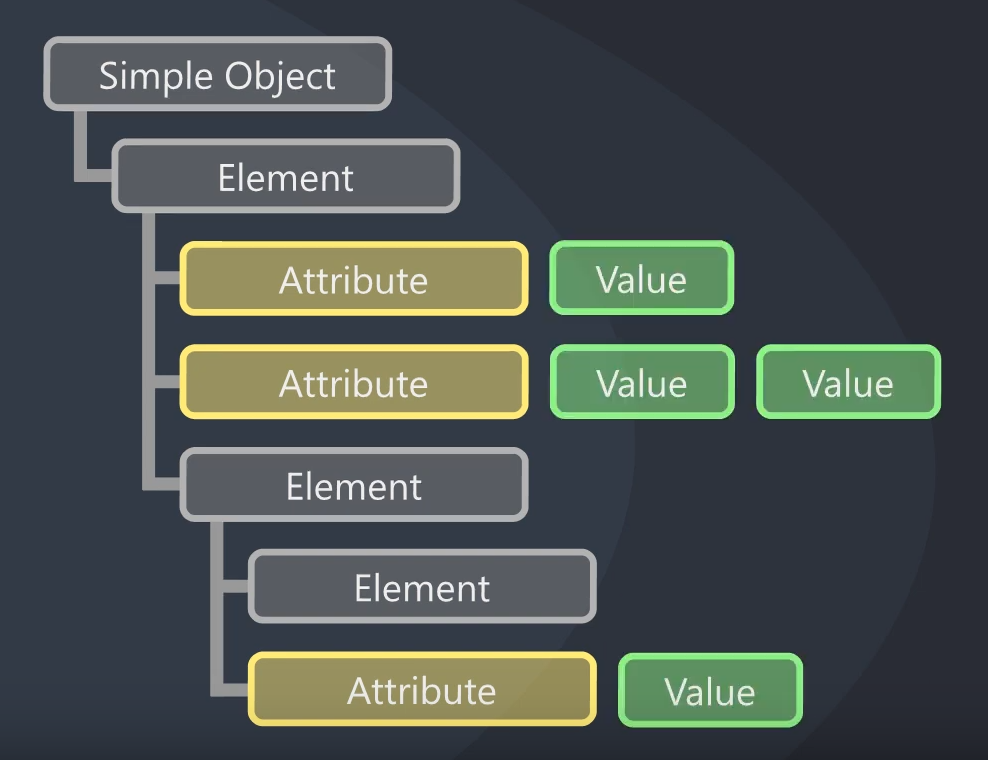Image resolution: width=988 pixels, height=760 pixels.
Task: Click the connector elbow into the bottom Attribute
Action: coord(230,689)
